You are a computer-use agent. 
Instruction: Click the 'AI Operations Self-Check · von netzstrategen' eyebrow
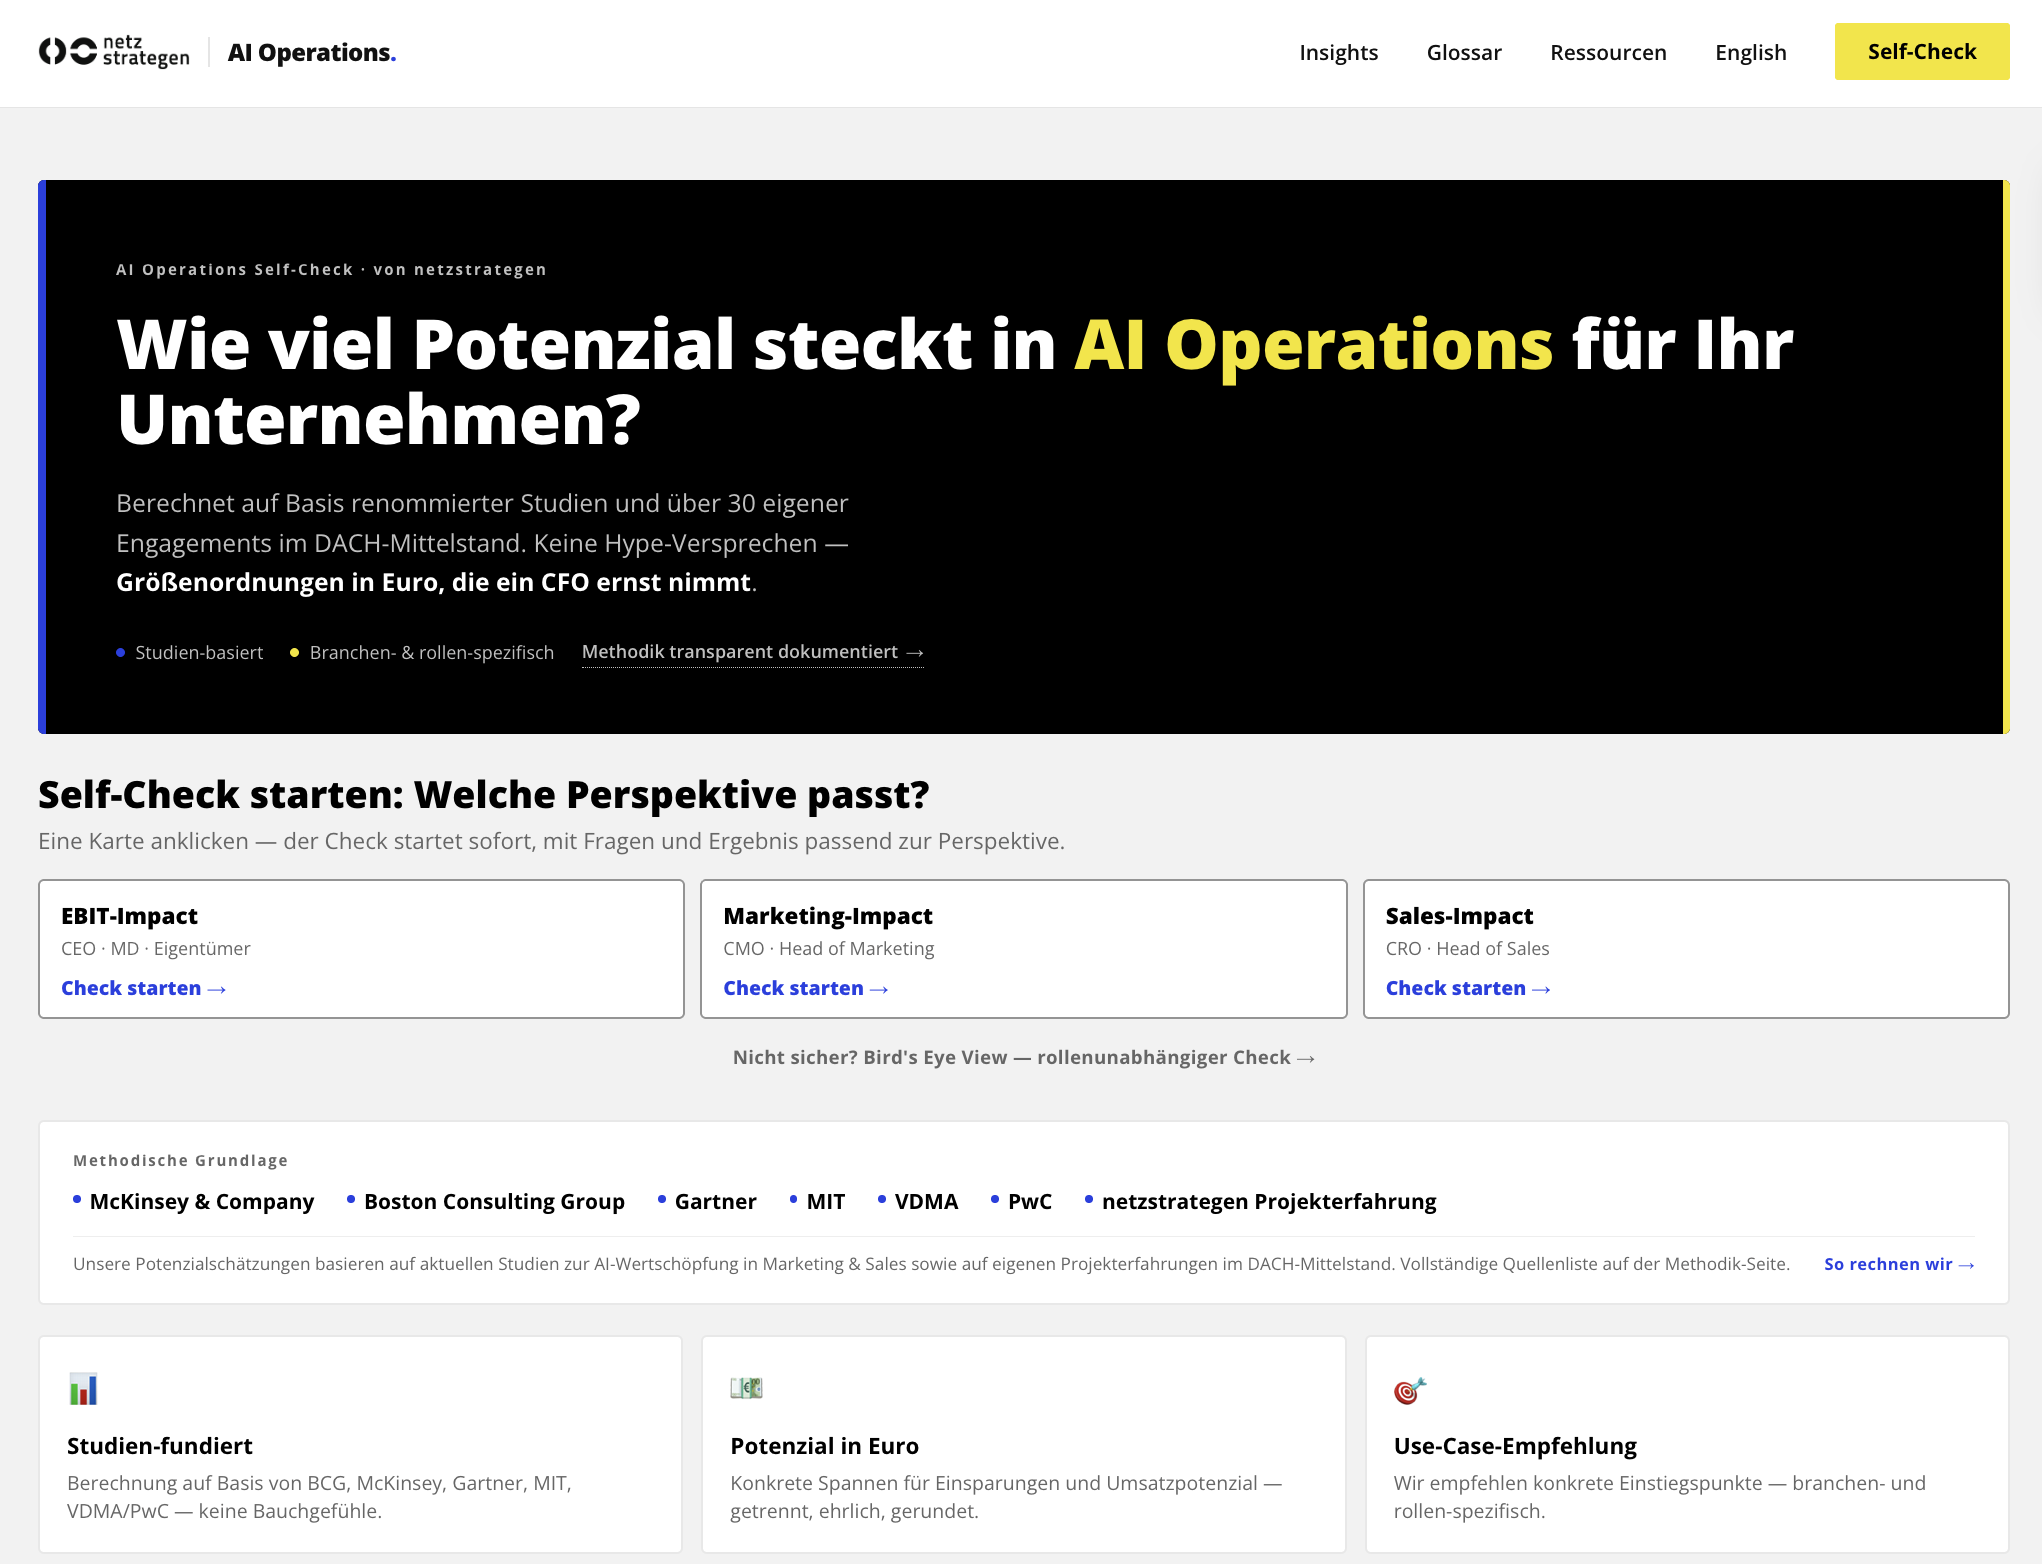pyautogui.click(x=331, y=270)
